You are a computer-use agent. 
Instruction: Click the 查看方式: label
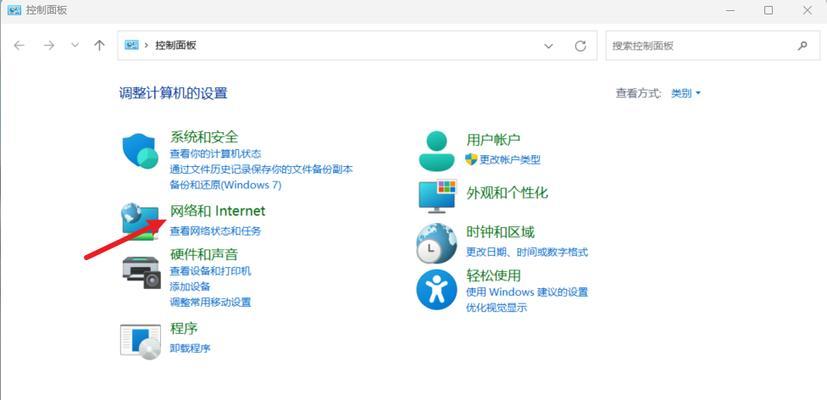point(639,93)
